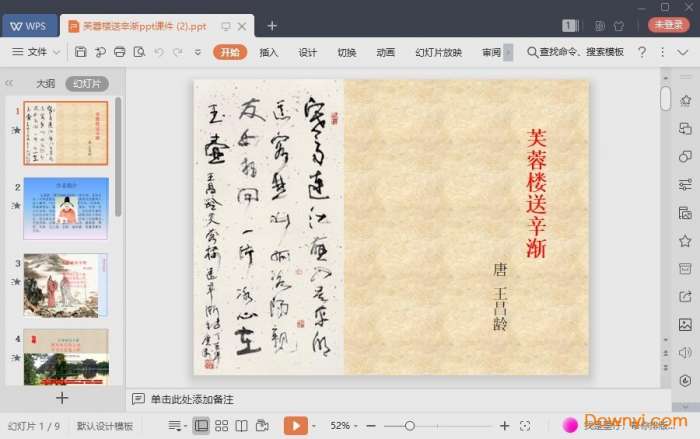Screen dimensions: 700x439
Task: Click the slide panel vertical scrollbar
Action: [118, 156]
